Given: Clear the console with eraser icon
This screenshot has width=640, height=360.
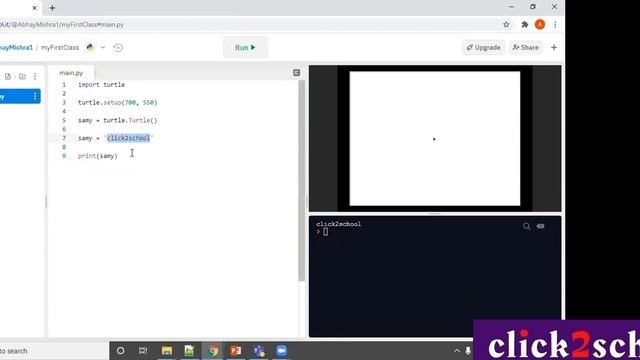Looking at the screenshot, I should [x=540, y=226].
